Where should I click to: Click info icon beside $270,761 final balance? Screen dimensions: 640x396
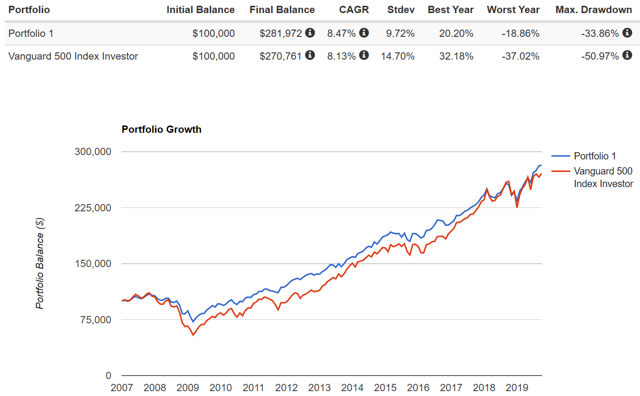tap(310, 55)
